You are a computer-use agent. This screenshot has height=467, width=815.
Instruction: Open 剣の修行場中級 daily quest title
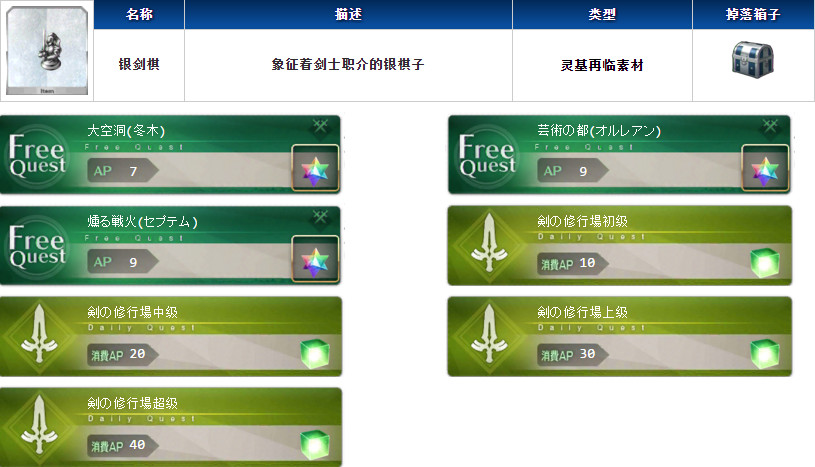point(133,312)
